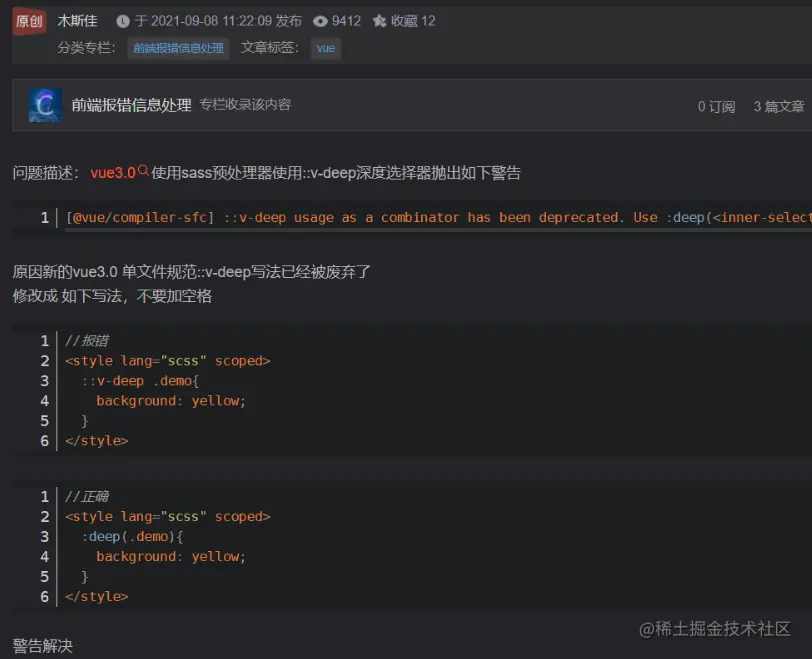
Task: Click search magnifier icon after vue3.0
Action: pos(143,170)
